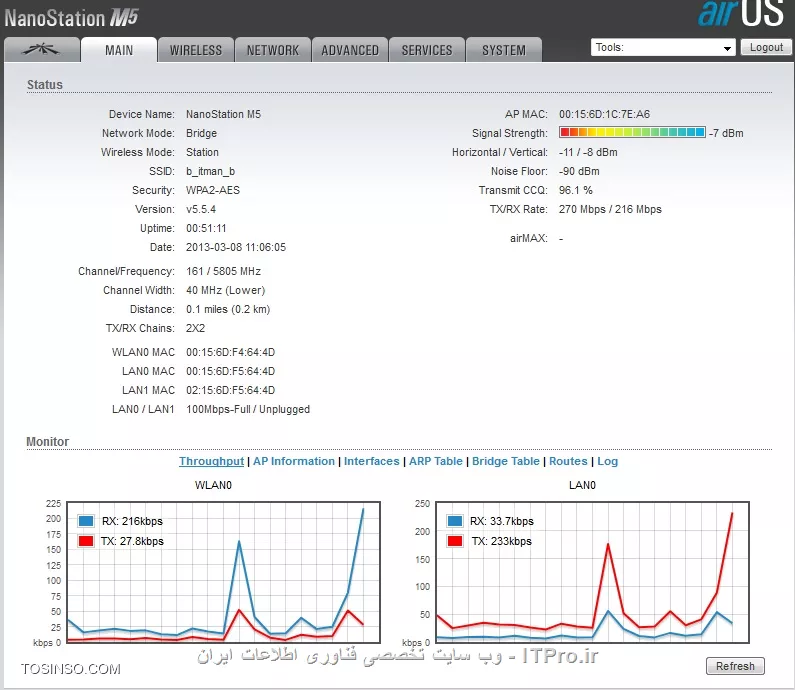Viewport: 795px width, 690px height.
Task: Click the Uptime value 00:51:11
Action: pos(206,228)
